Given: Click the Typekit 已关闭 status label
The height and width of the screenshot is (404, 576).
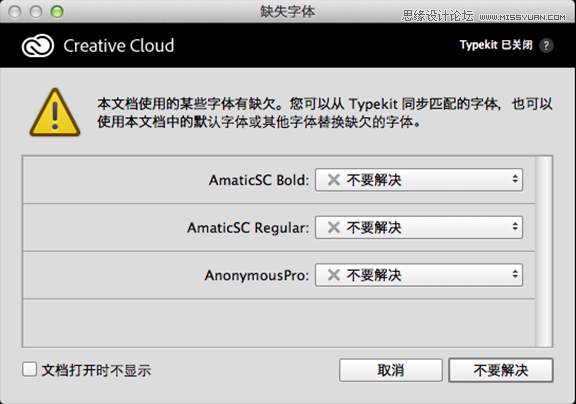Looking at the screenshot, I should (496, 45).
